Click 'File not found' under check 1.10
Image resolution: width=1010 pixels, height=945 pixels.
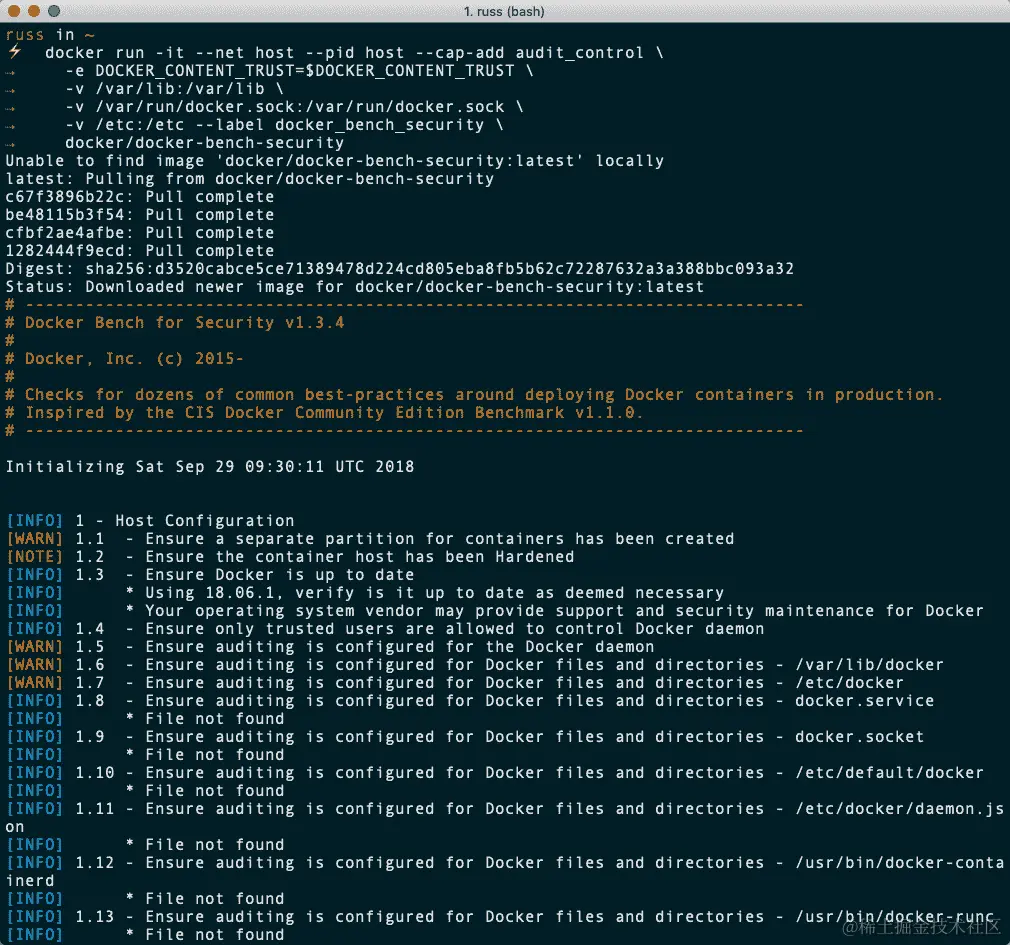(x=214, y=792)
